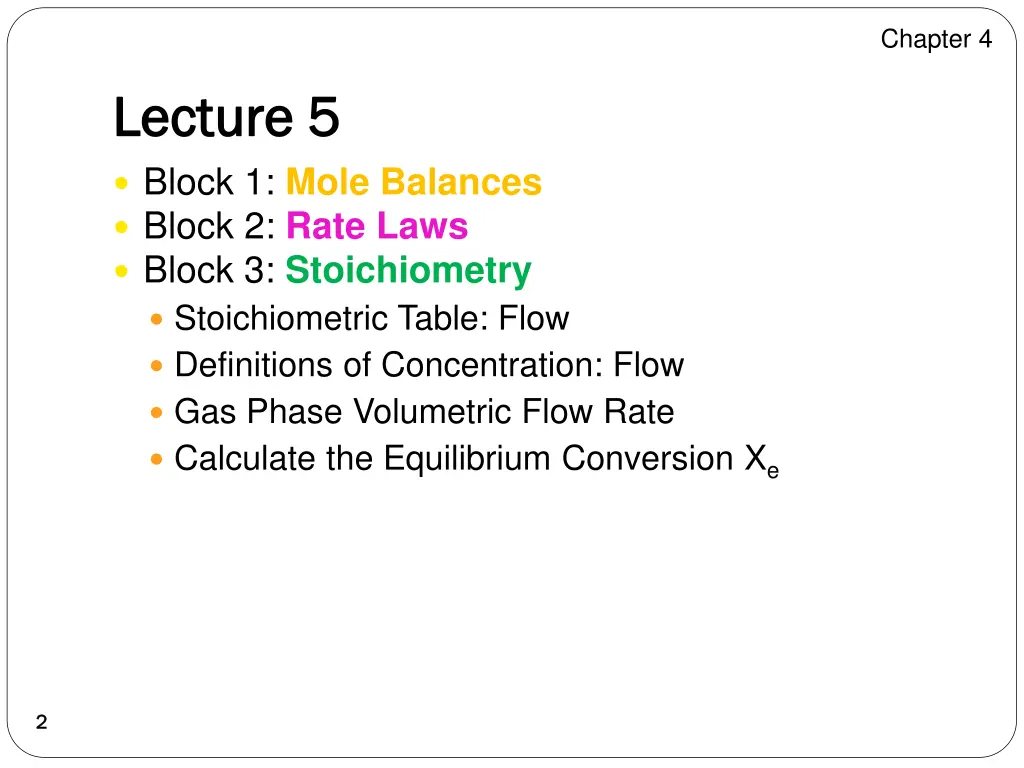This screenshot has width=1024, height=768.
Task: Click the magenta "Rate Laws" text
Action: click(377, 226)
